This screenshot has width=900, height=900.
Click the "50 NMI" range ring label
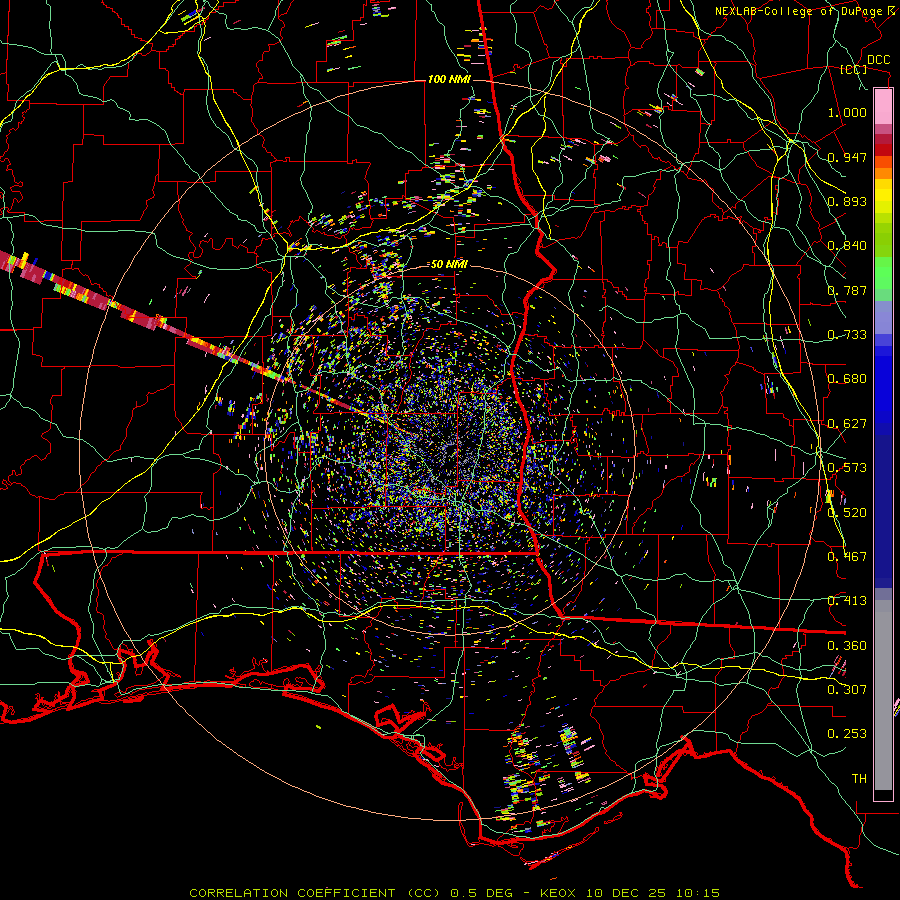coord(449,264)
